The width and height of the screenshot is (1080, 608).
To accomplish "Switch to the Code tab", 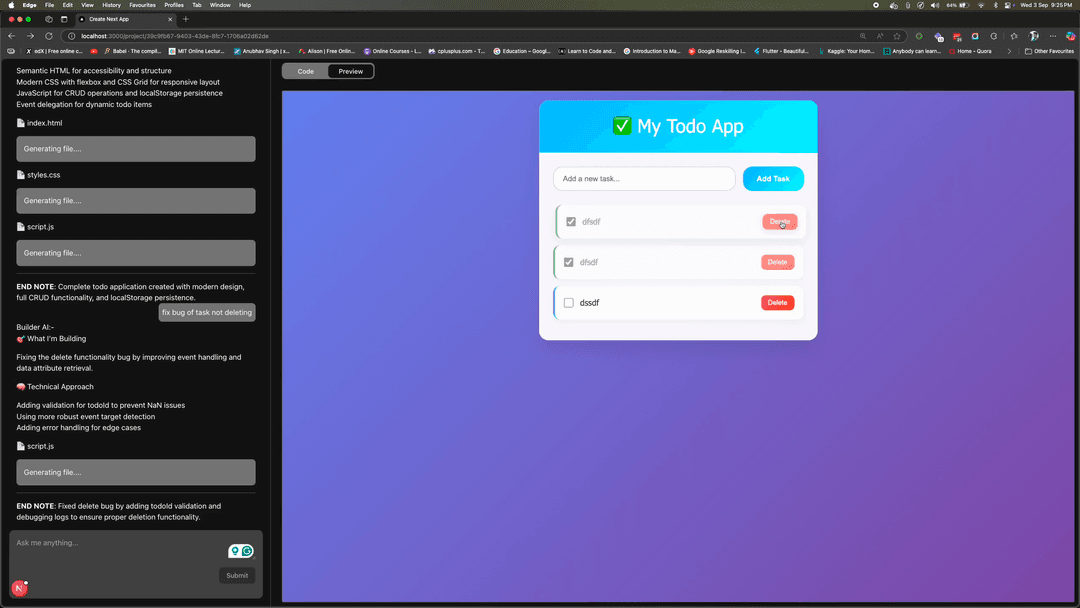I will pyautogui.click(x=305, y=71).
